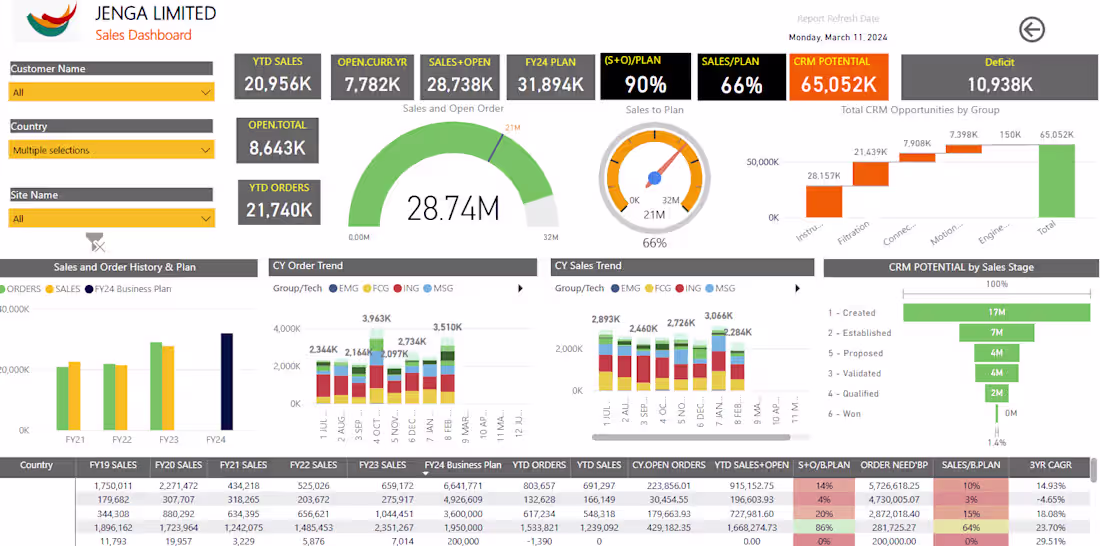Click the (S+O)/PLAN 90% card
Screen dimensions: 1100x546
coord(645,76)
